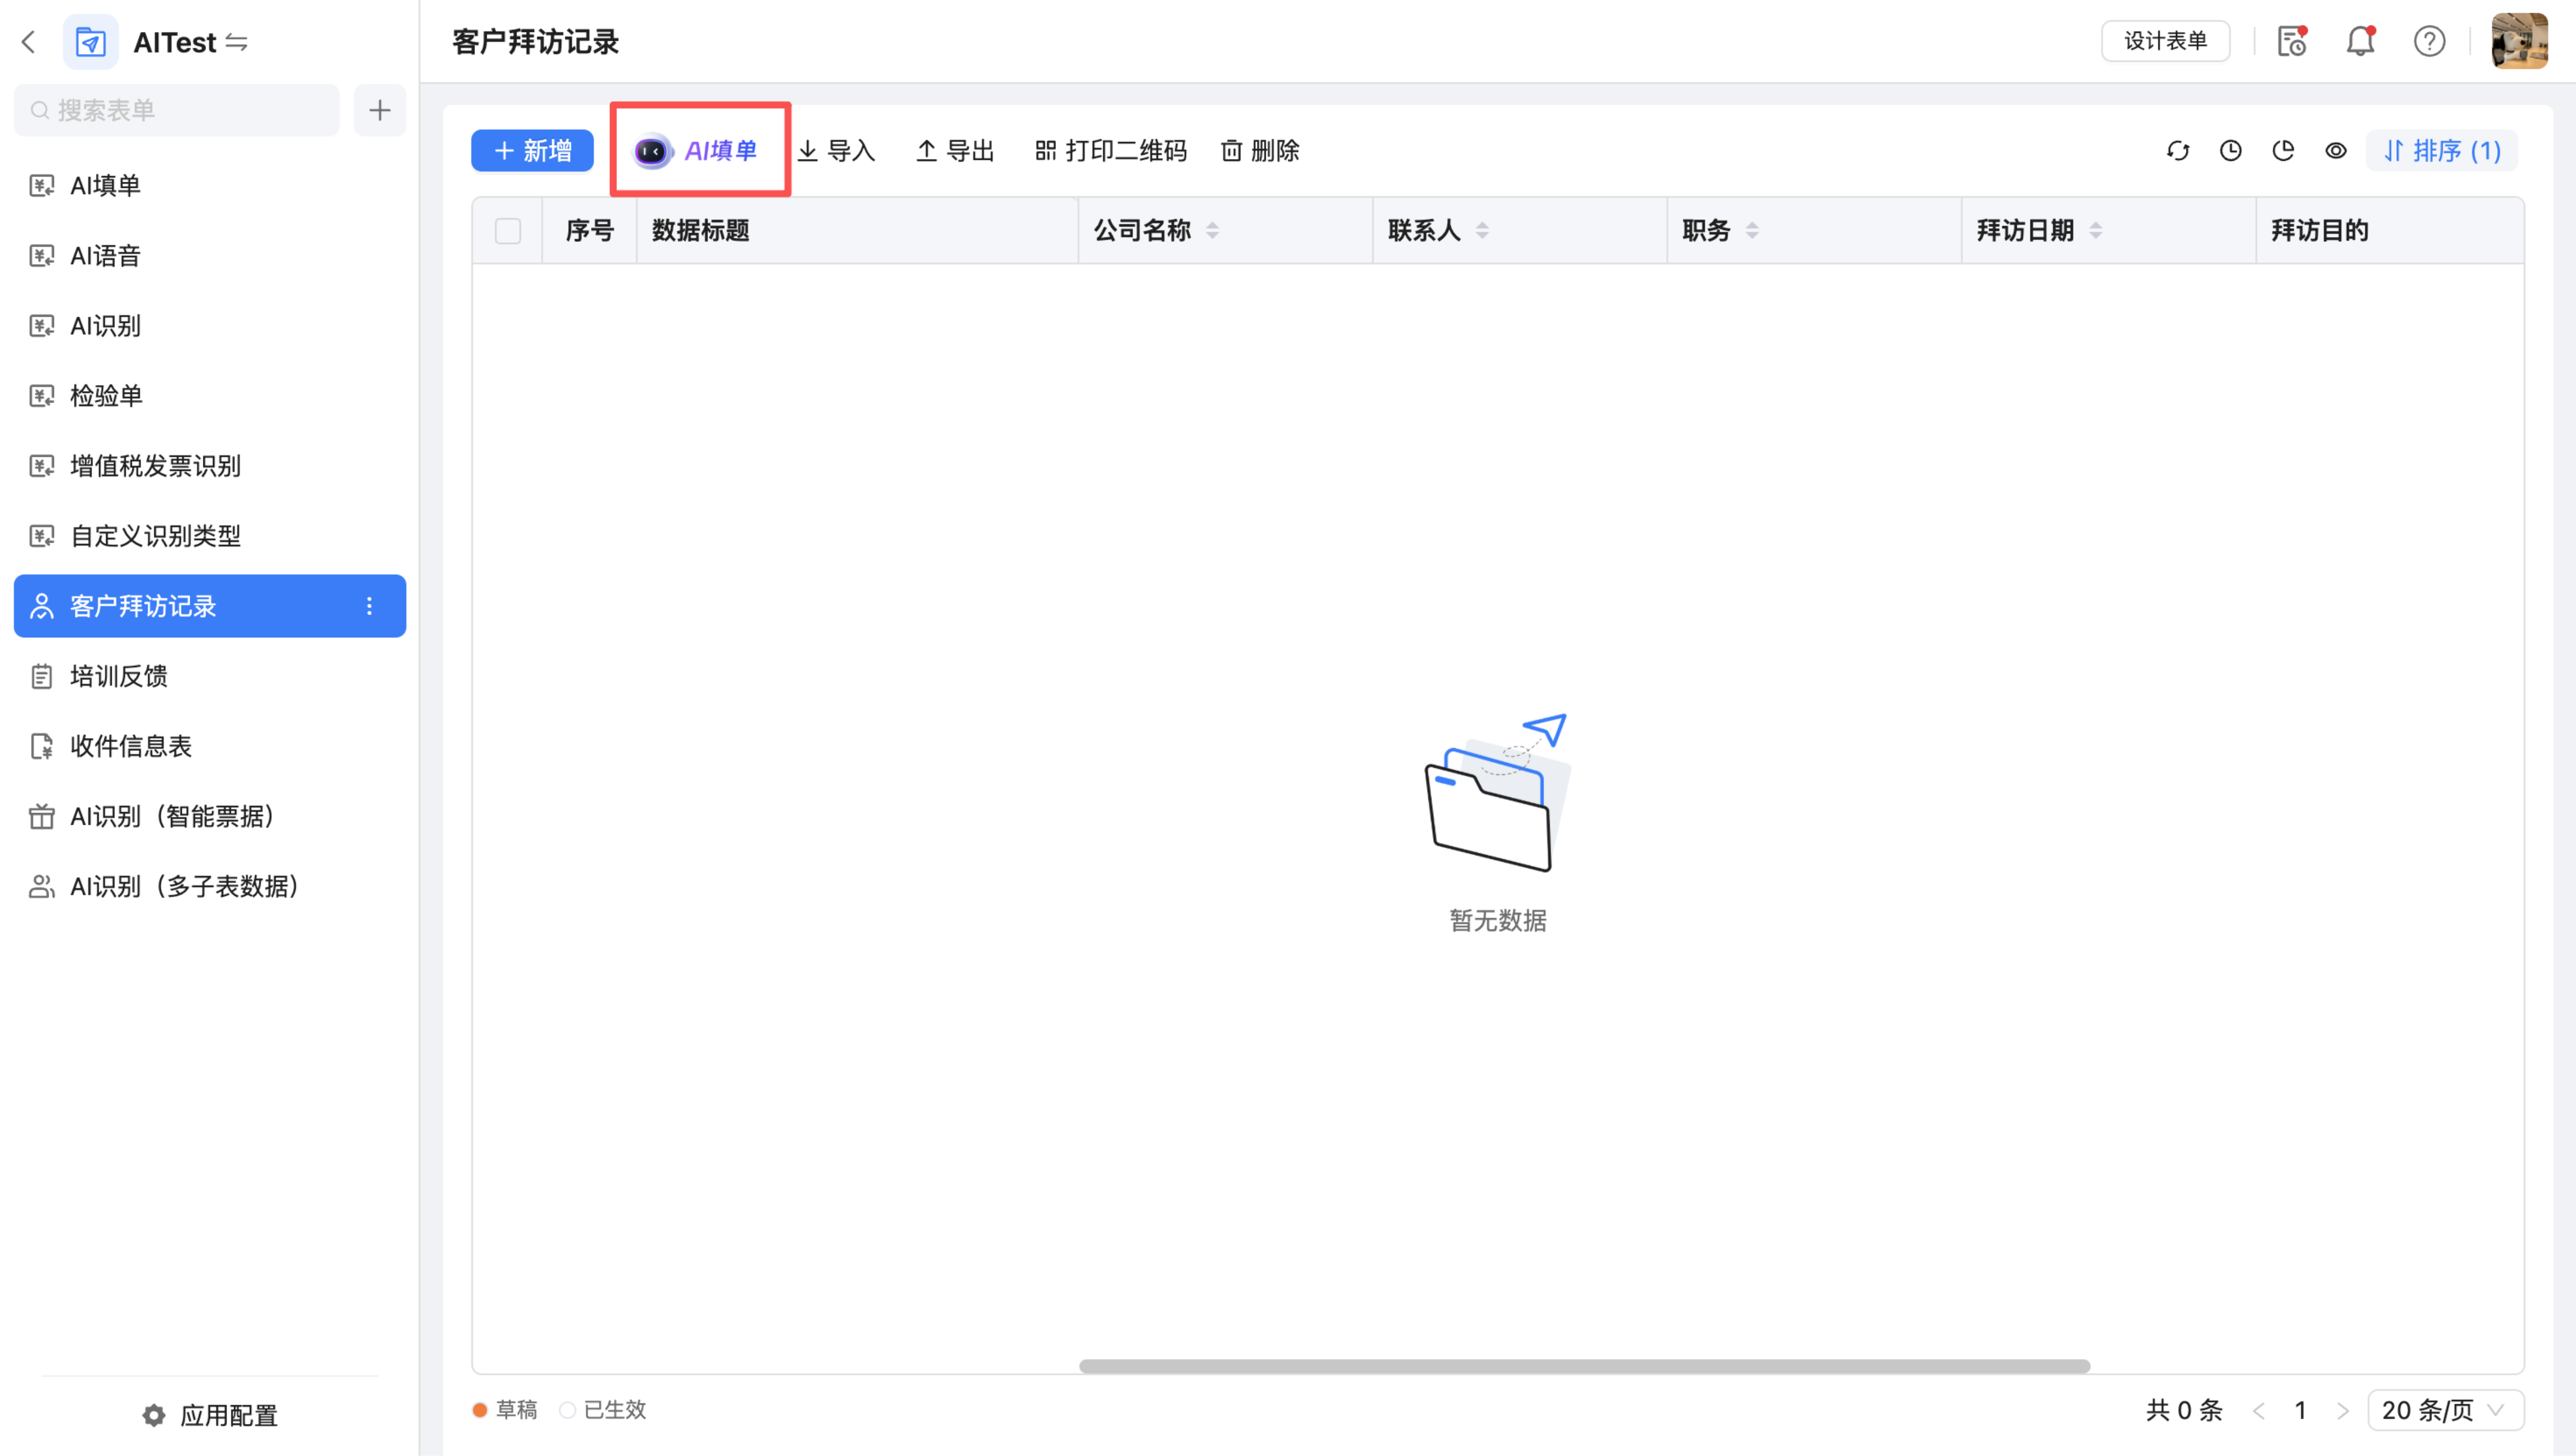Click the back arrow next to AITest
The image size is (2576, 1456).
click(29, 42)
